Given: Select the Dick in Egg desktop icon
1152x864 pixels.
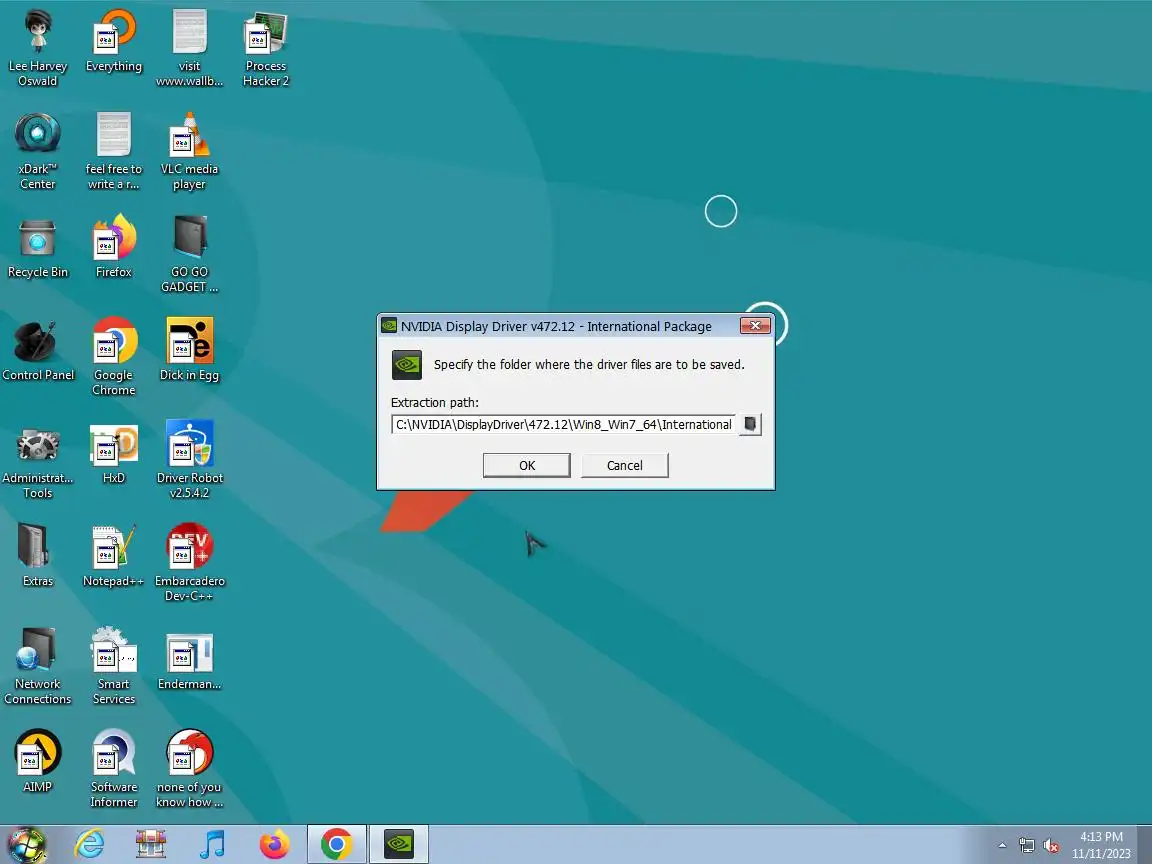Looking at the screenshot, I should click(190, 349).
